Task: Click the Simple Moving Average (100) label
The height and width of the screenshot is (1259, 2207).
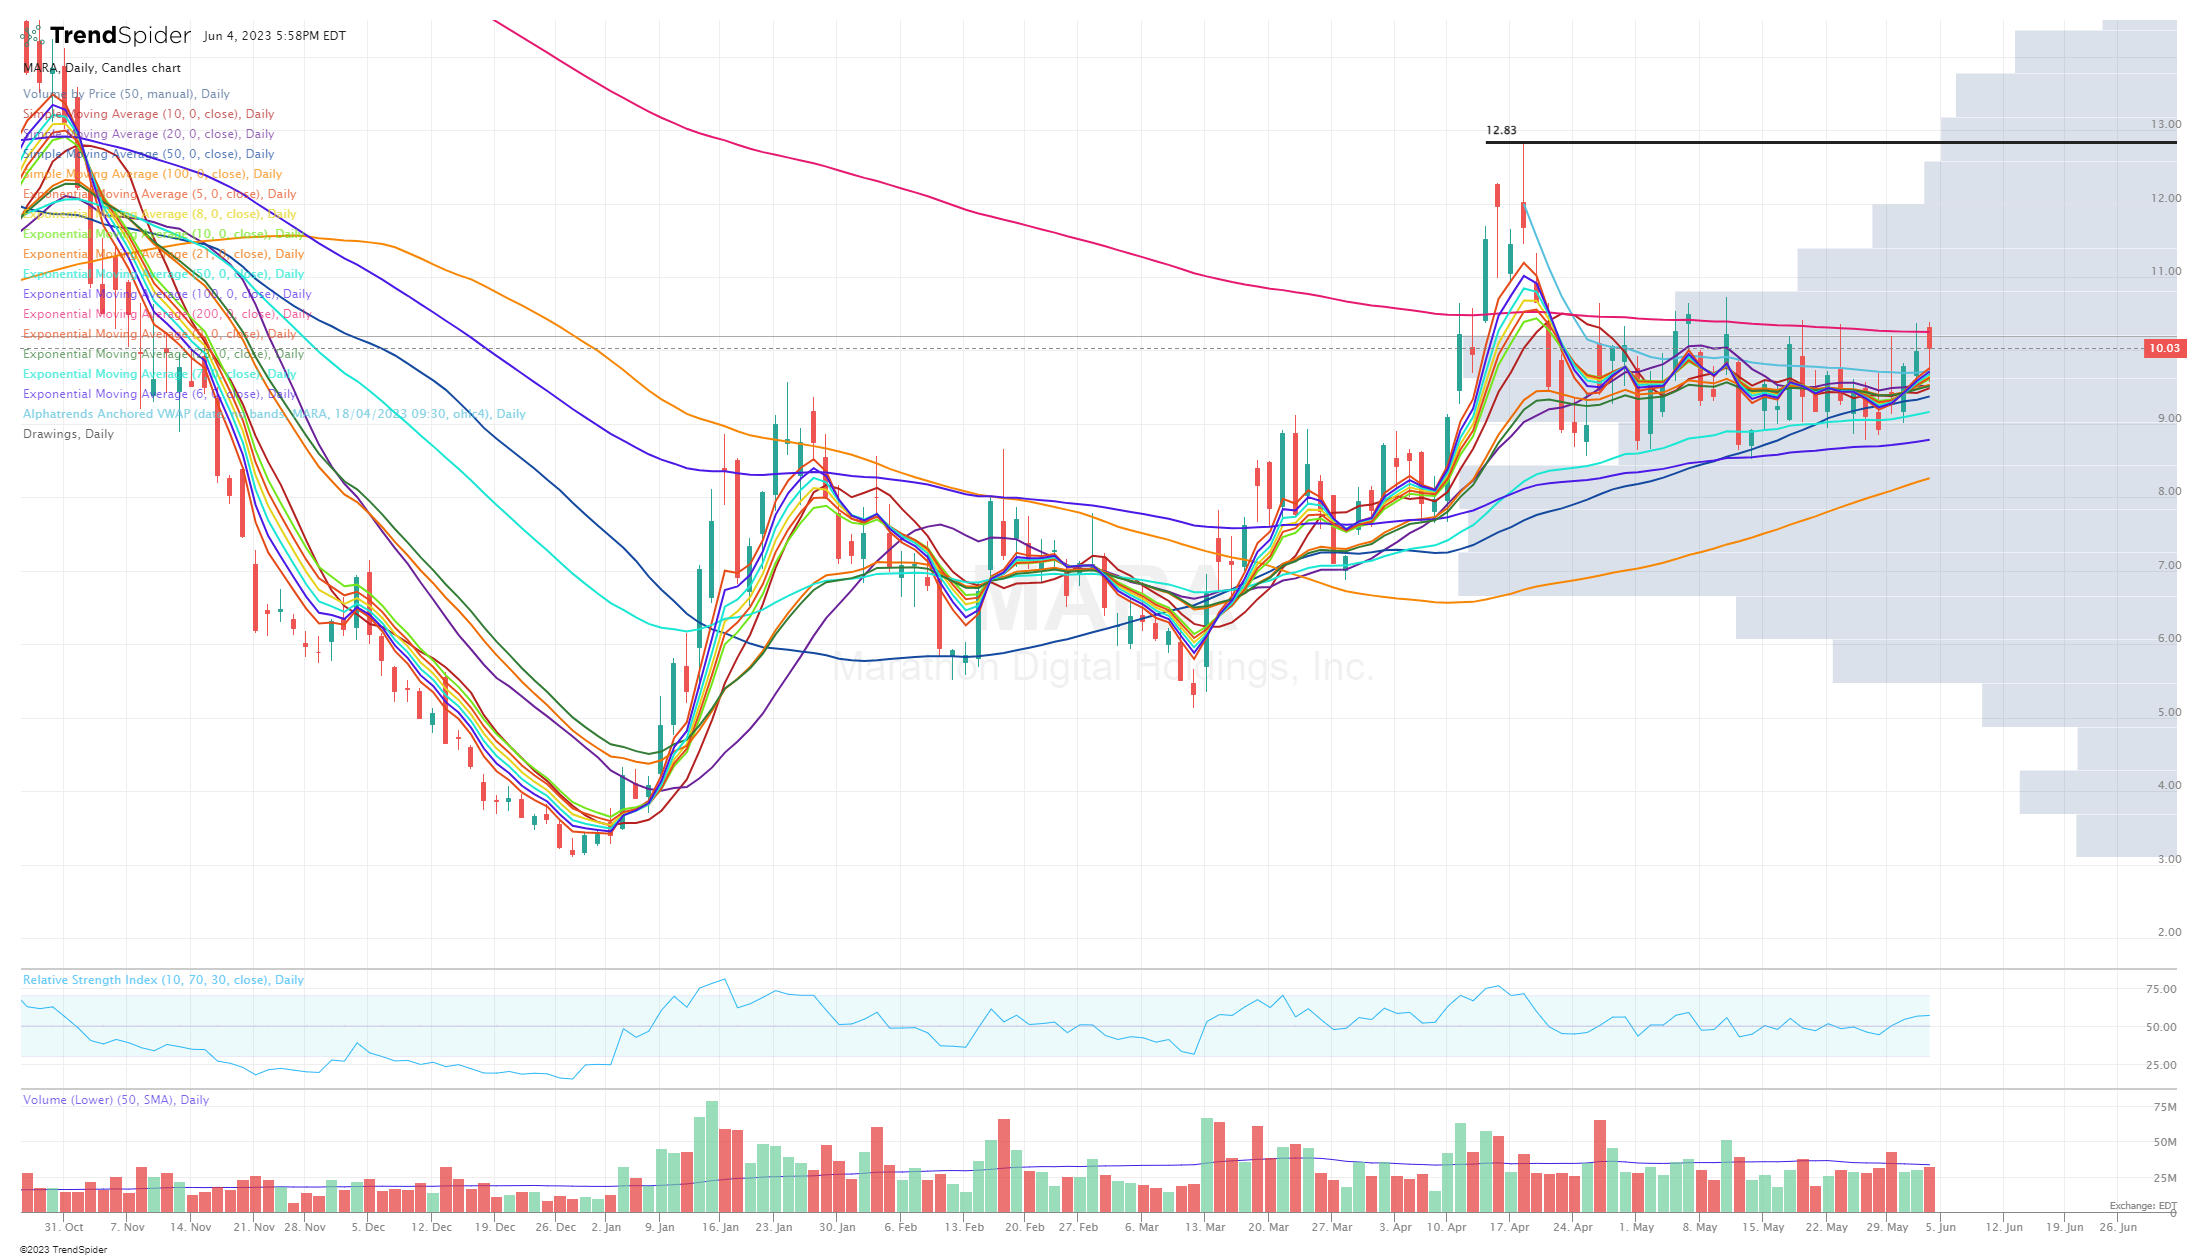Action: (152, 173)
